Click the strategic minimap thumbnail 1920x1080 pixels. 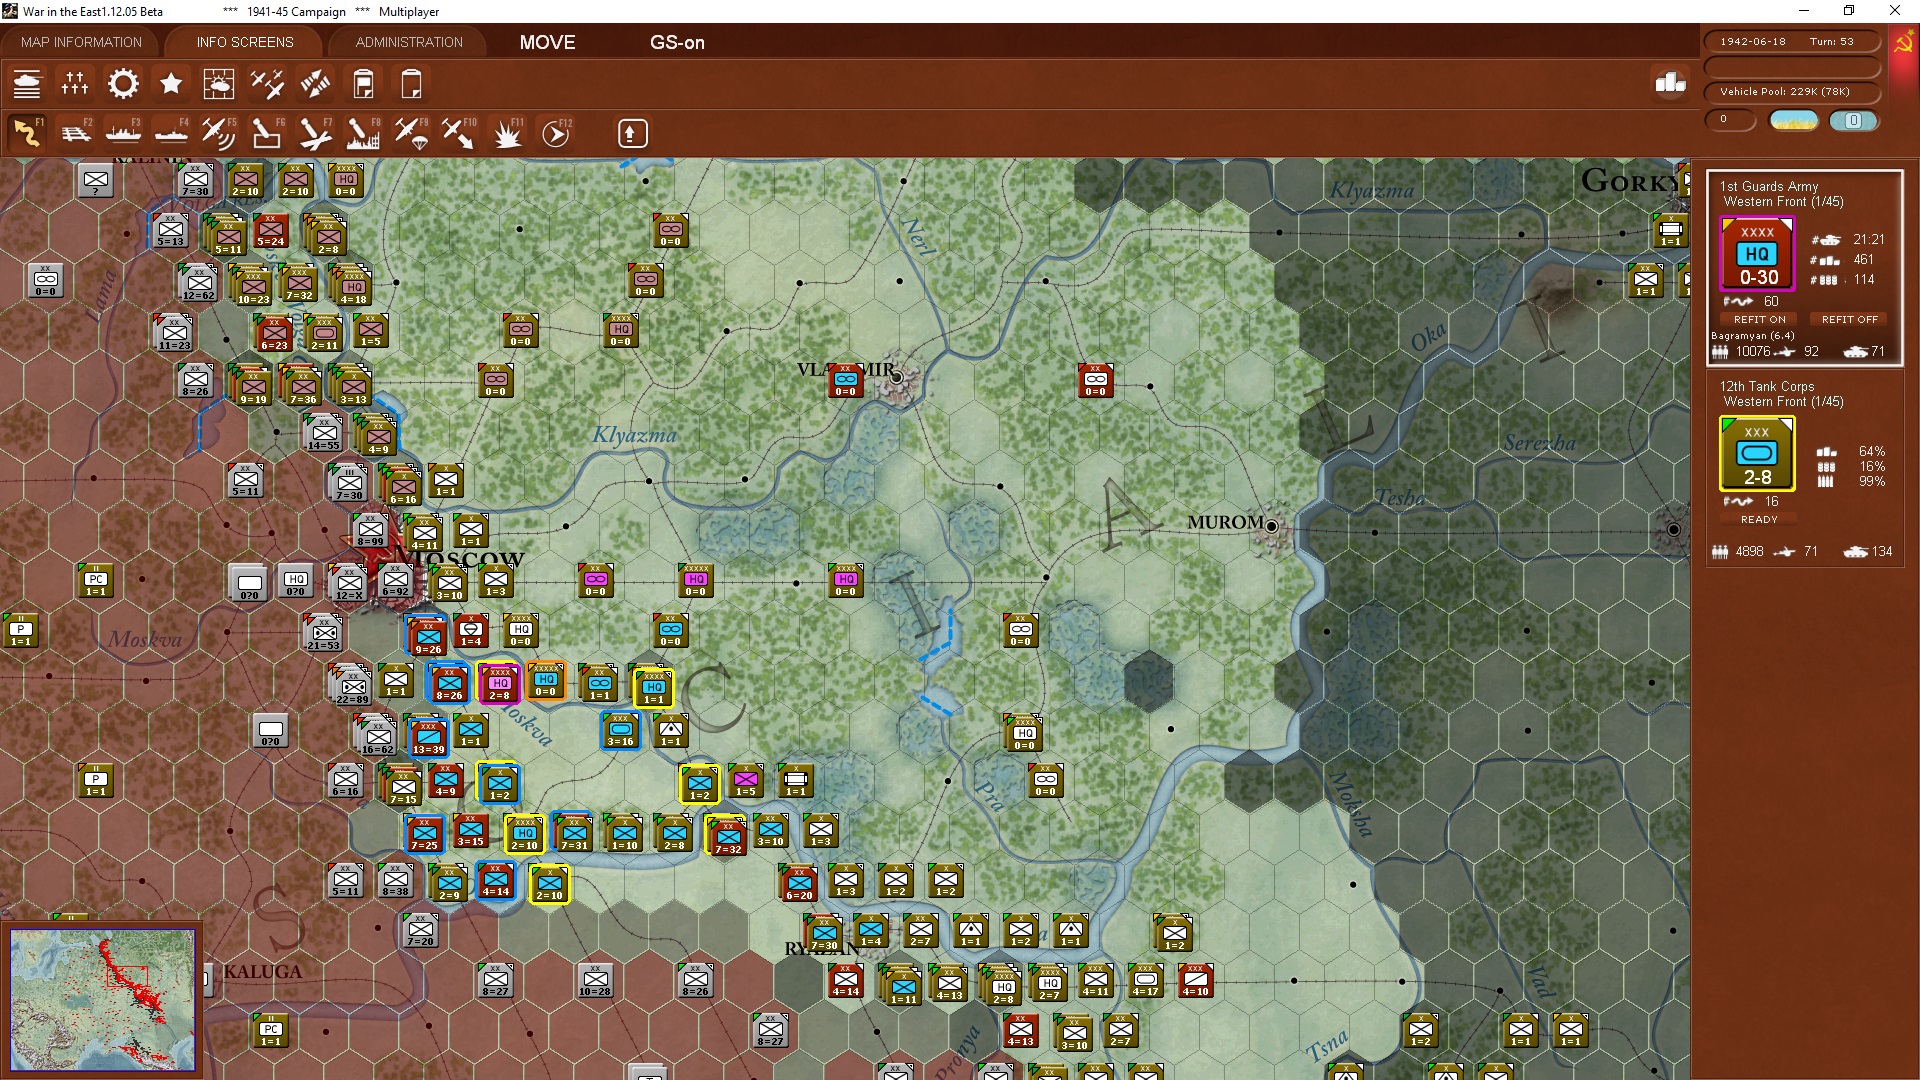[103, 999]
